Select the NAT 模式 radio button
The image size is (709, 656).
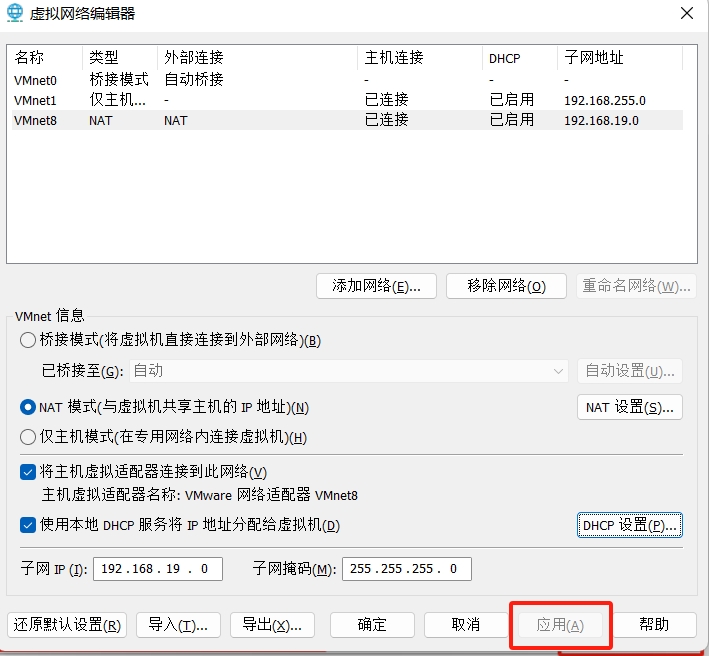[x=28, y=407]
